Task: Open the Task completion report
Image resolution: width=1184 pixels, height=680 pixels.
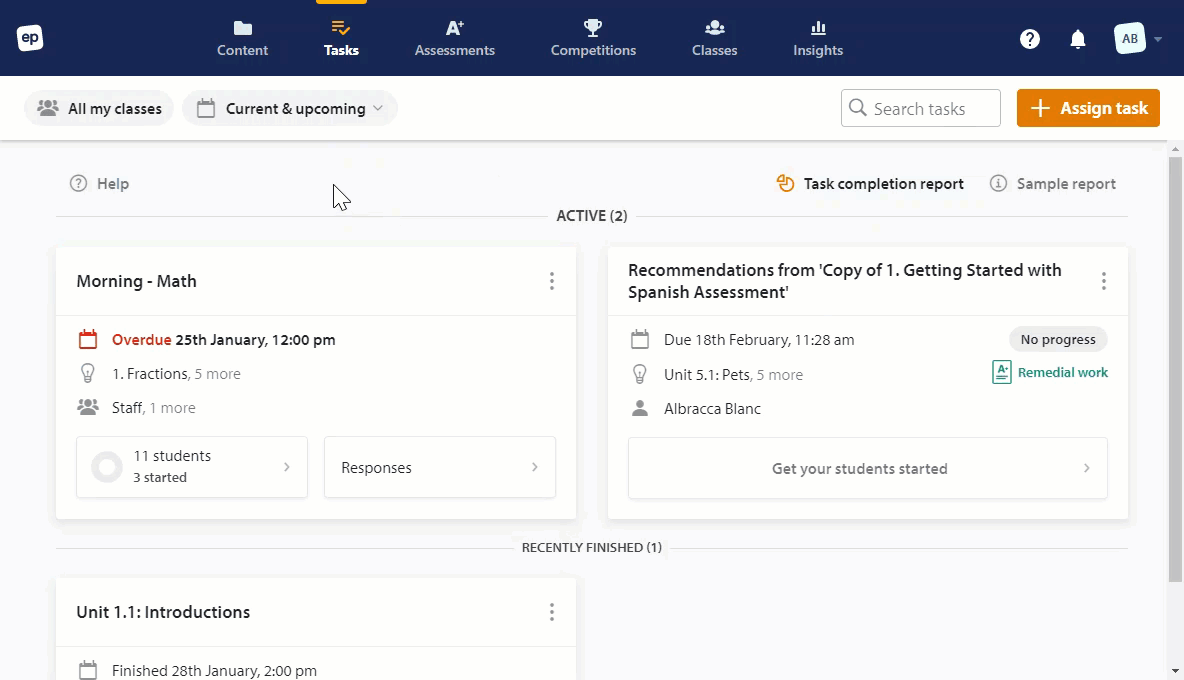Action: tap(870, 183)
